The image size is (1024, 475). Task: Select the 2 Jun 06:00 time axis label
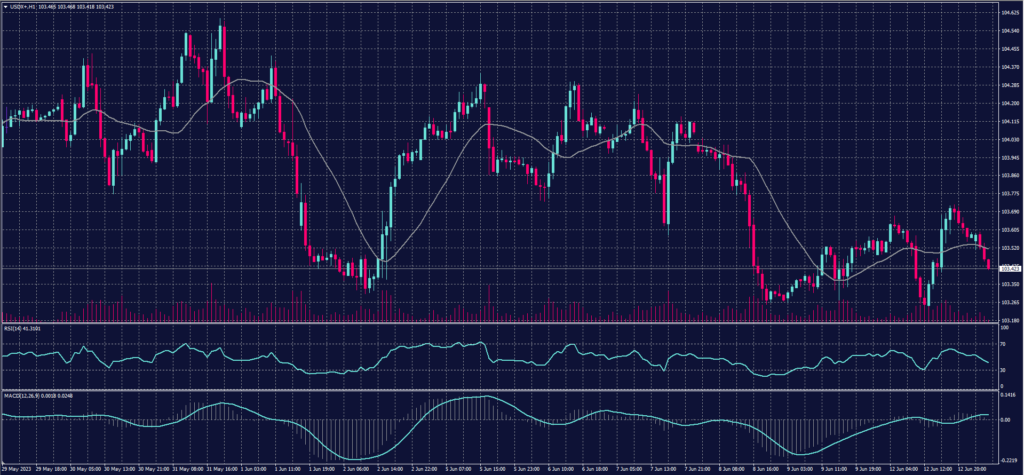(x=358, y=466)
